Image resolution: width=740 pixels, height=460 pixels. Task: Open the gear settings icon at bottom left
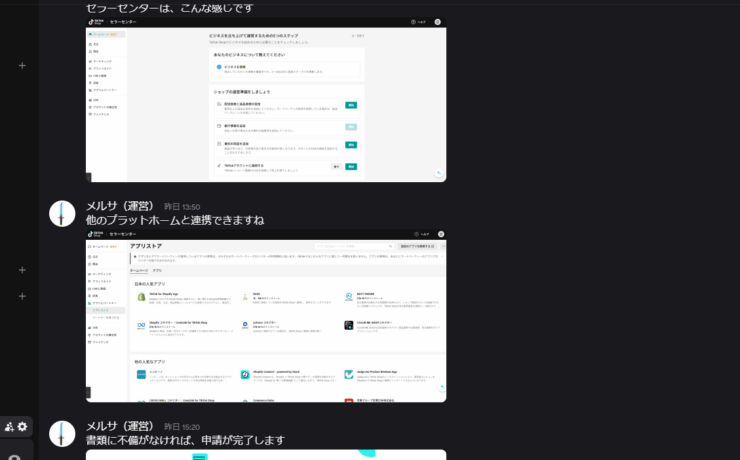pyautogui.click(x=23, y=427)
